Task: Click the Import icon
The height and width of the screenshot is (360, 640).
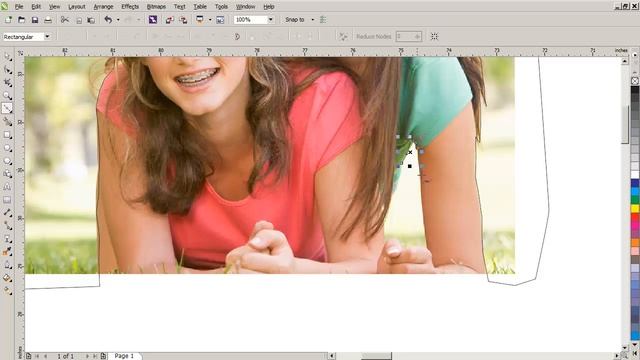Action: (170, 20)
